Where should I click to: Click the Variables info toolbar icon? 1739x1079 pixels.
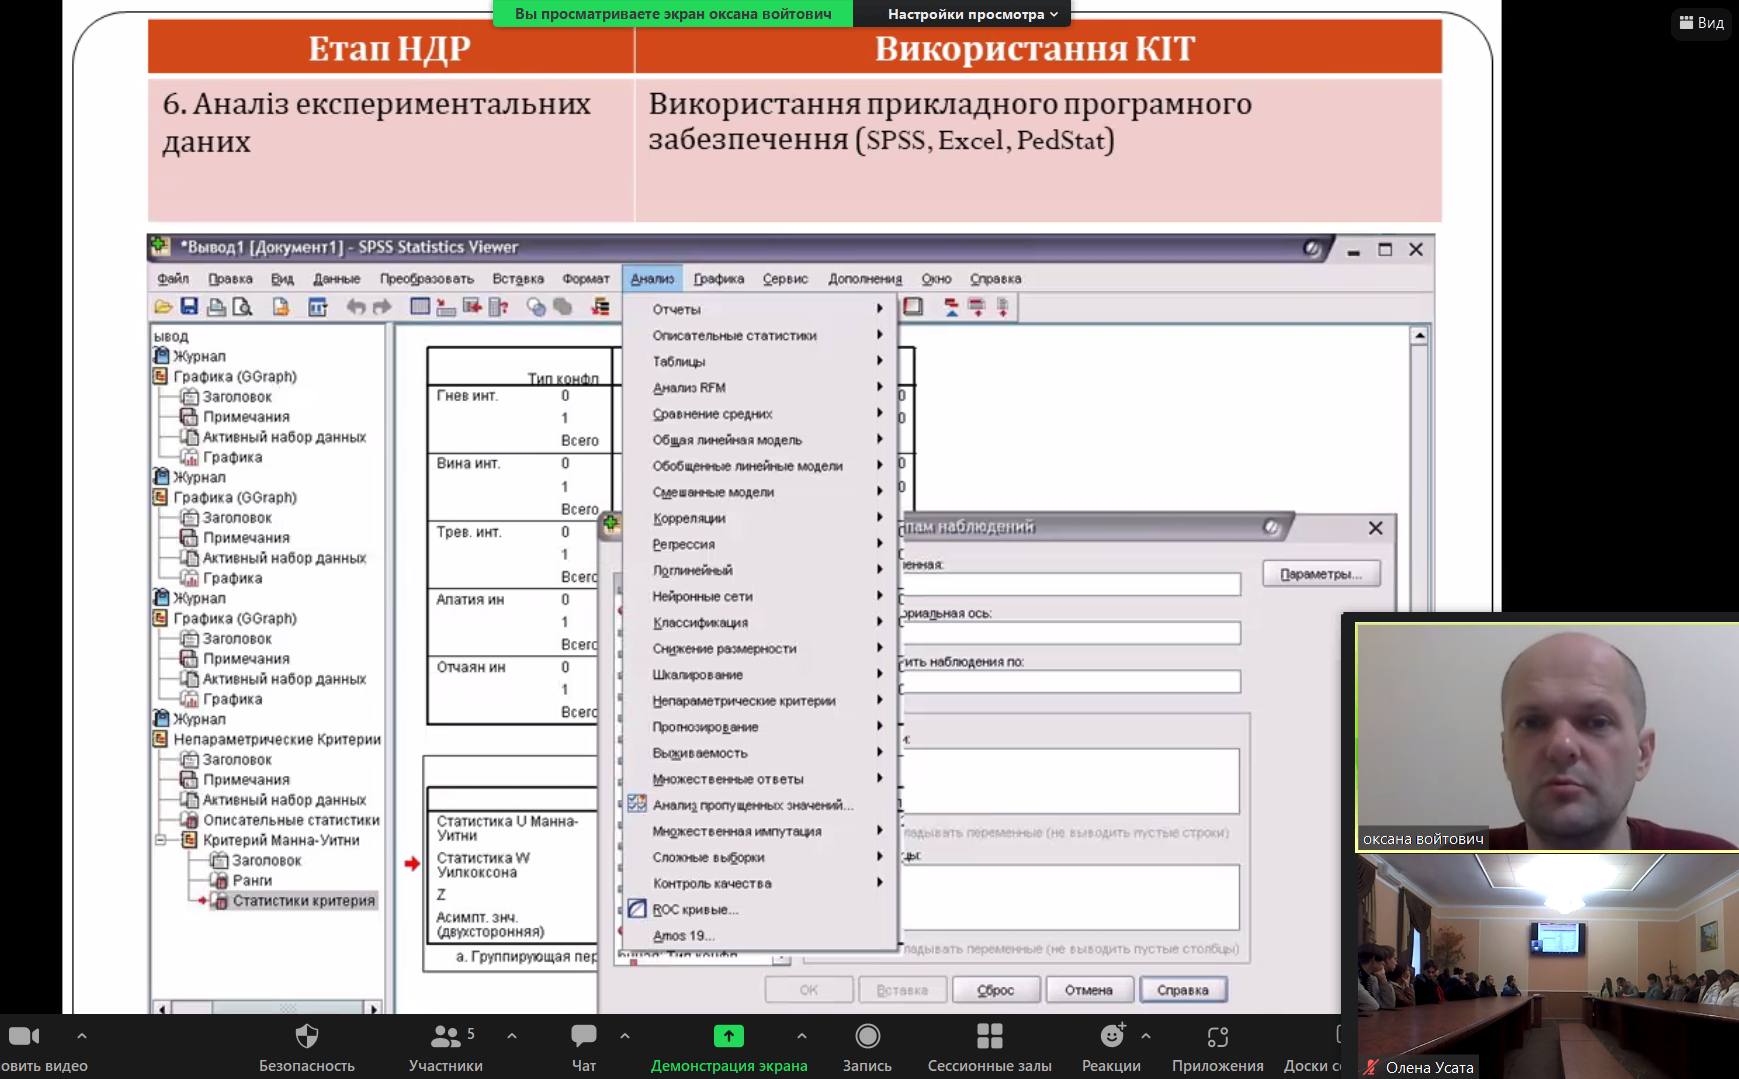(498, 307)
